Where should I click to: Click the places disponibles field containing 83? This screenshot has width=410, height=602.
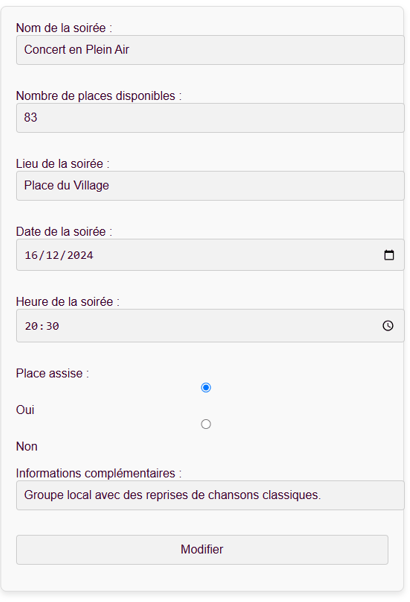(210, 118)
